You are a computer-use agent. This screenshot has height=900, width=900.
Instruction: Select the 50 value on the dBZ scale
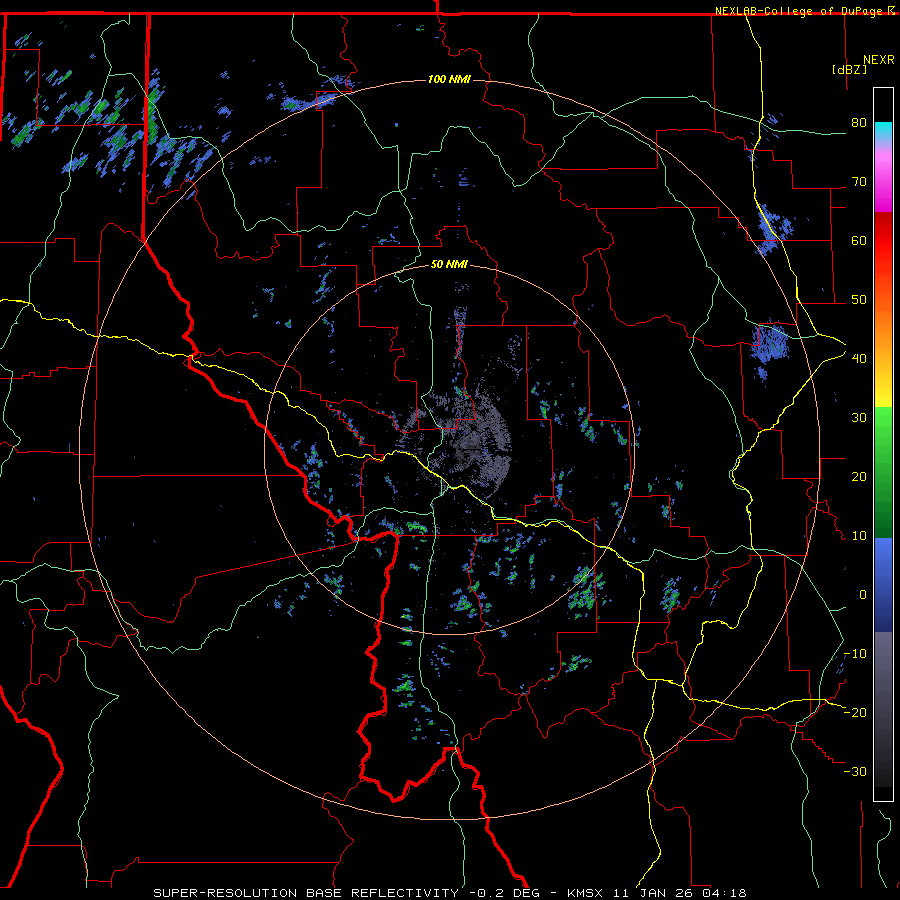[859, 300]
